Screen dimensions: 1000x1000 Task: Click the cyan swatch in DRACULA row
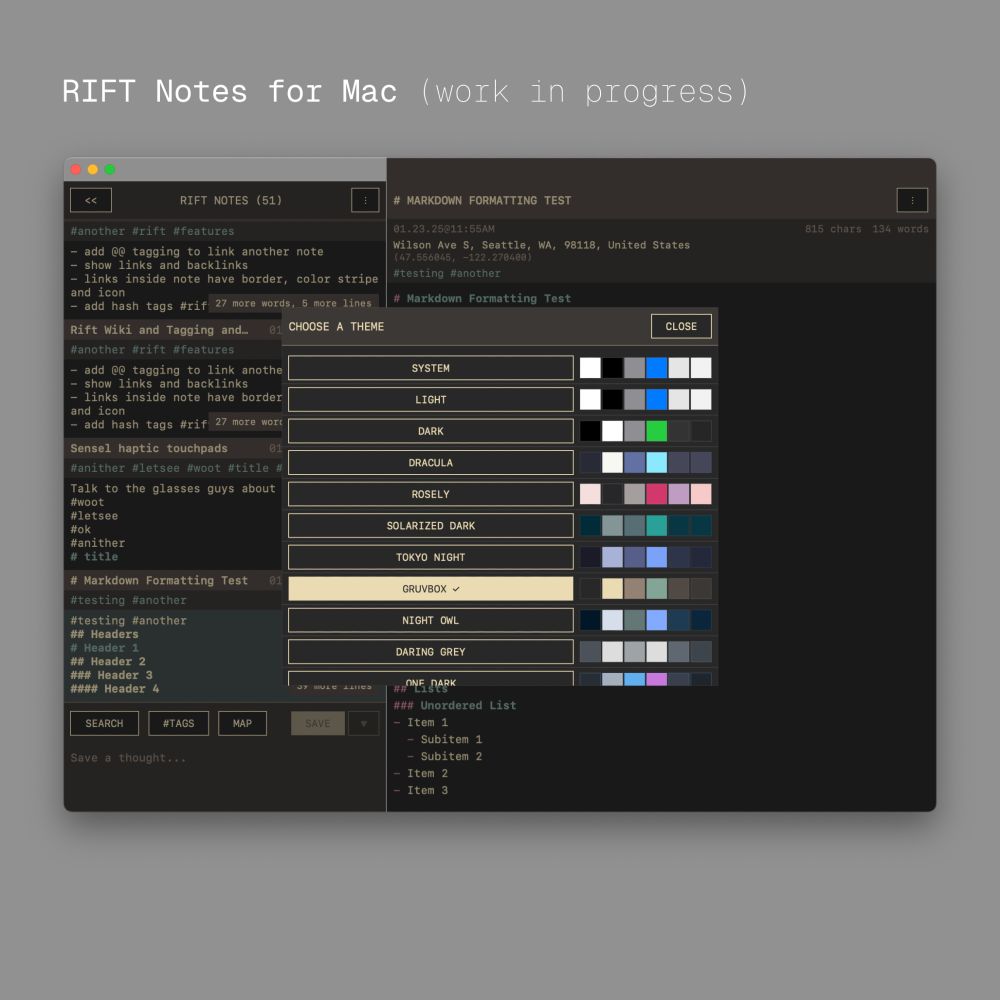pyautogui.click(x=656, y=462)
